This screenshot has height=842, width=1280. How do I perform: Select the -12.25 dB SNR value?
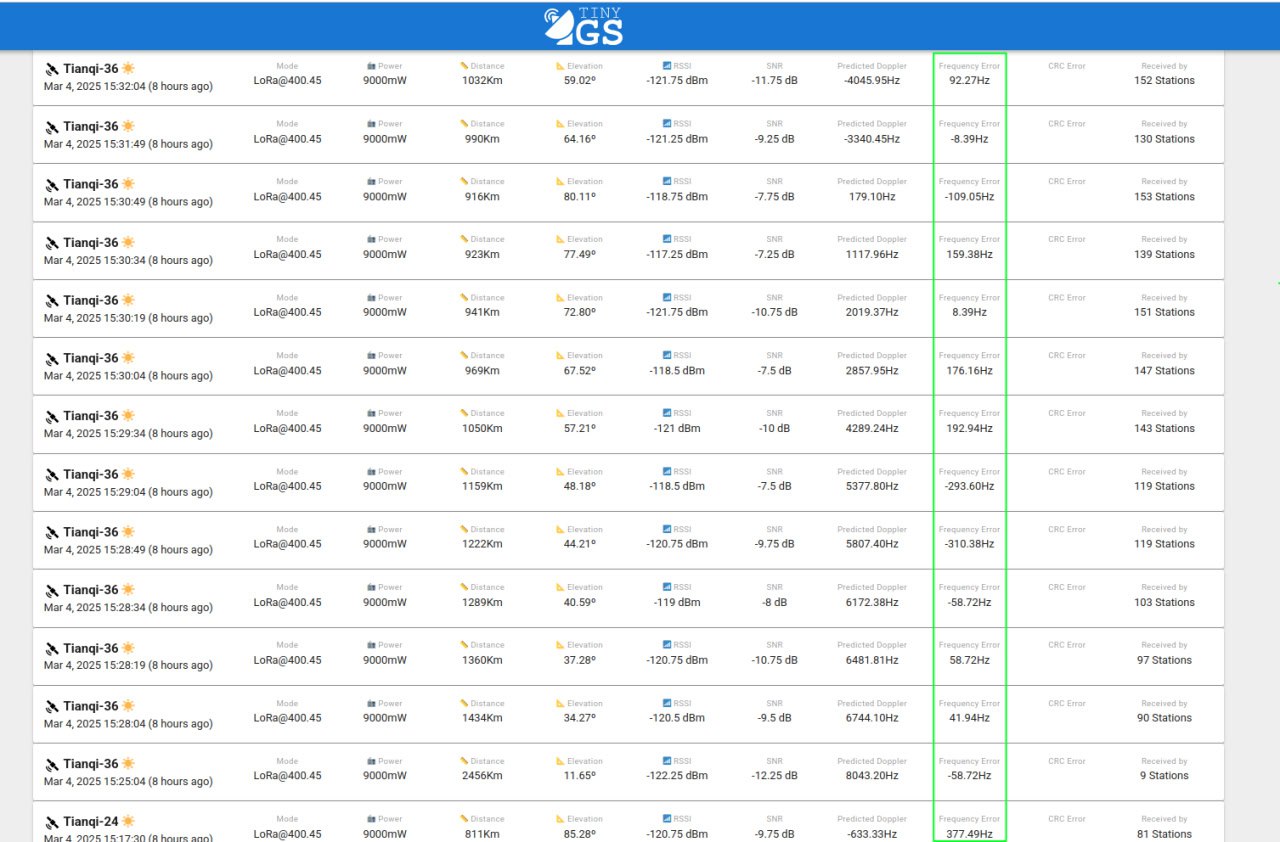775,776
